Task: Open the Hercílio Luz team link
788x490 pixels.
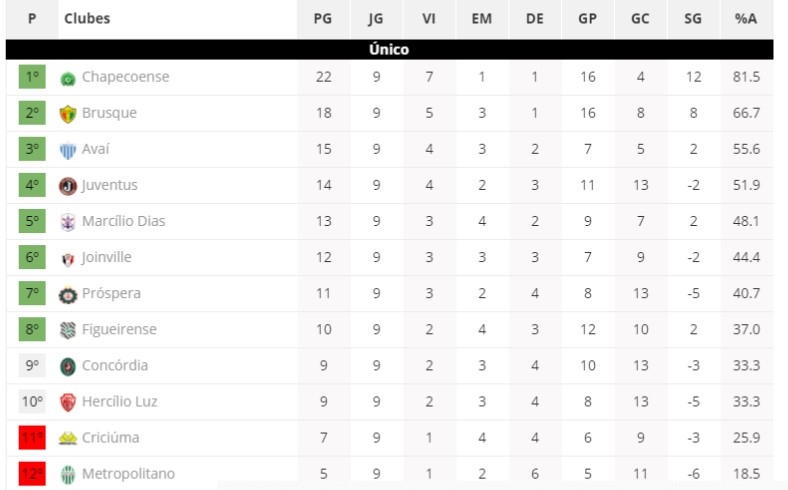Action: click(x=120, y=402)
